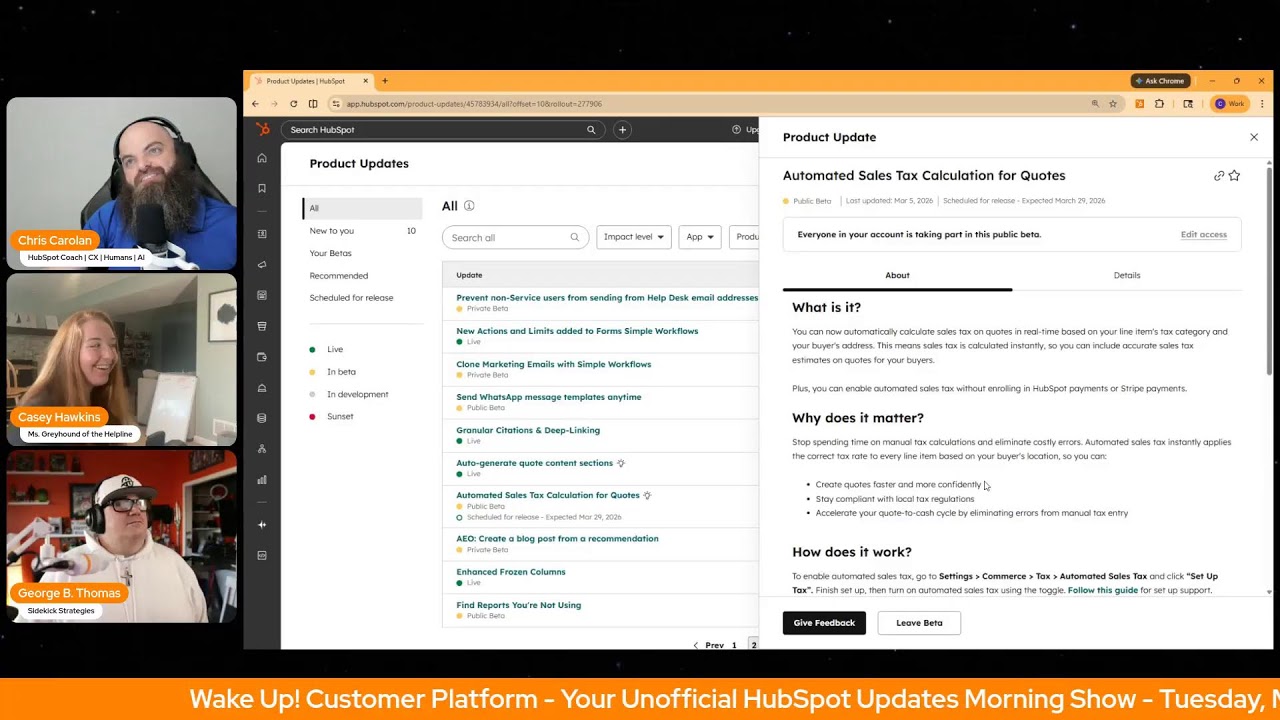Click the info icon next to All heading
This screenshot has height=720, width=1280.
point(469,206)
